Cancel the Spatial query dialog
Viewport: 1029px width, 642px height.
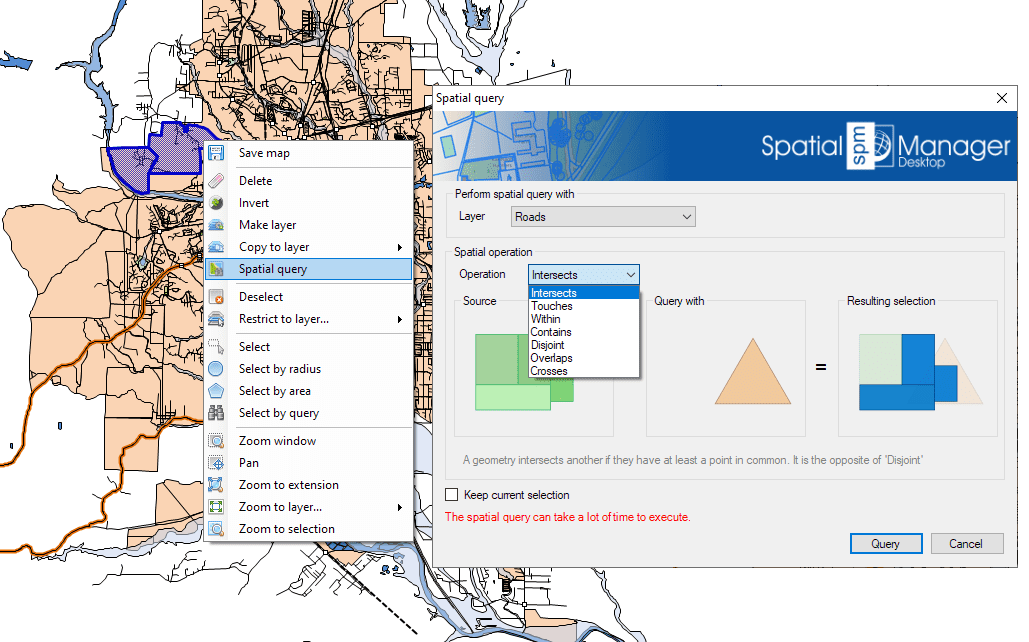966,544
